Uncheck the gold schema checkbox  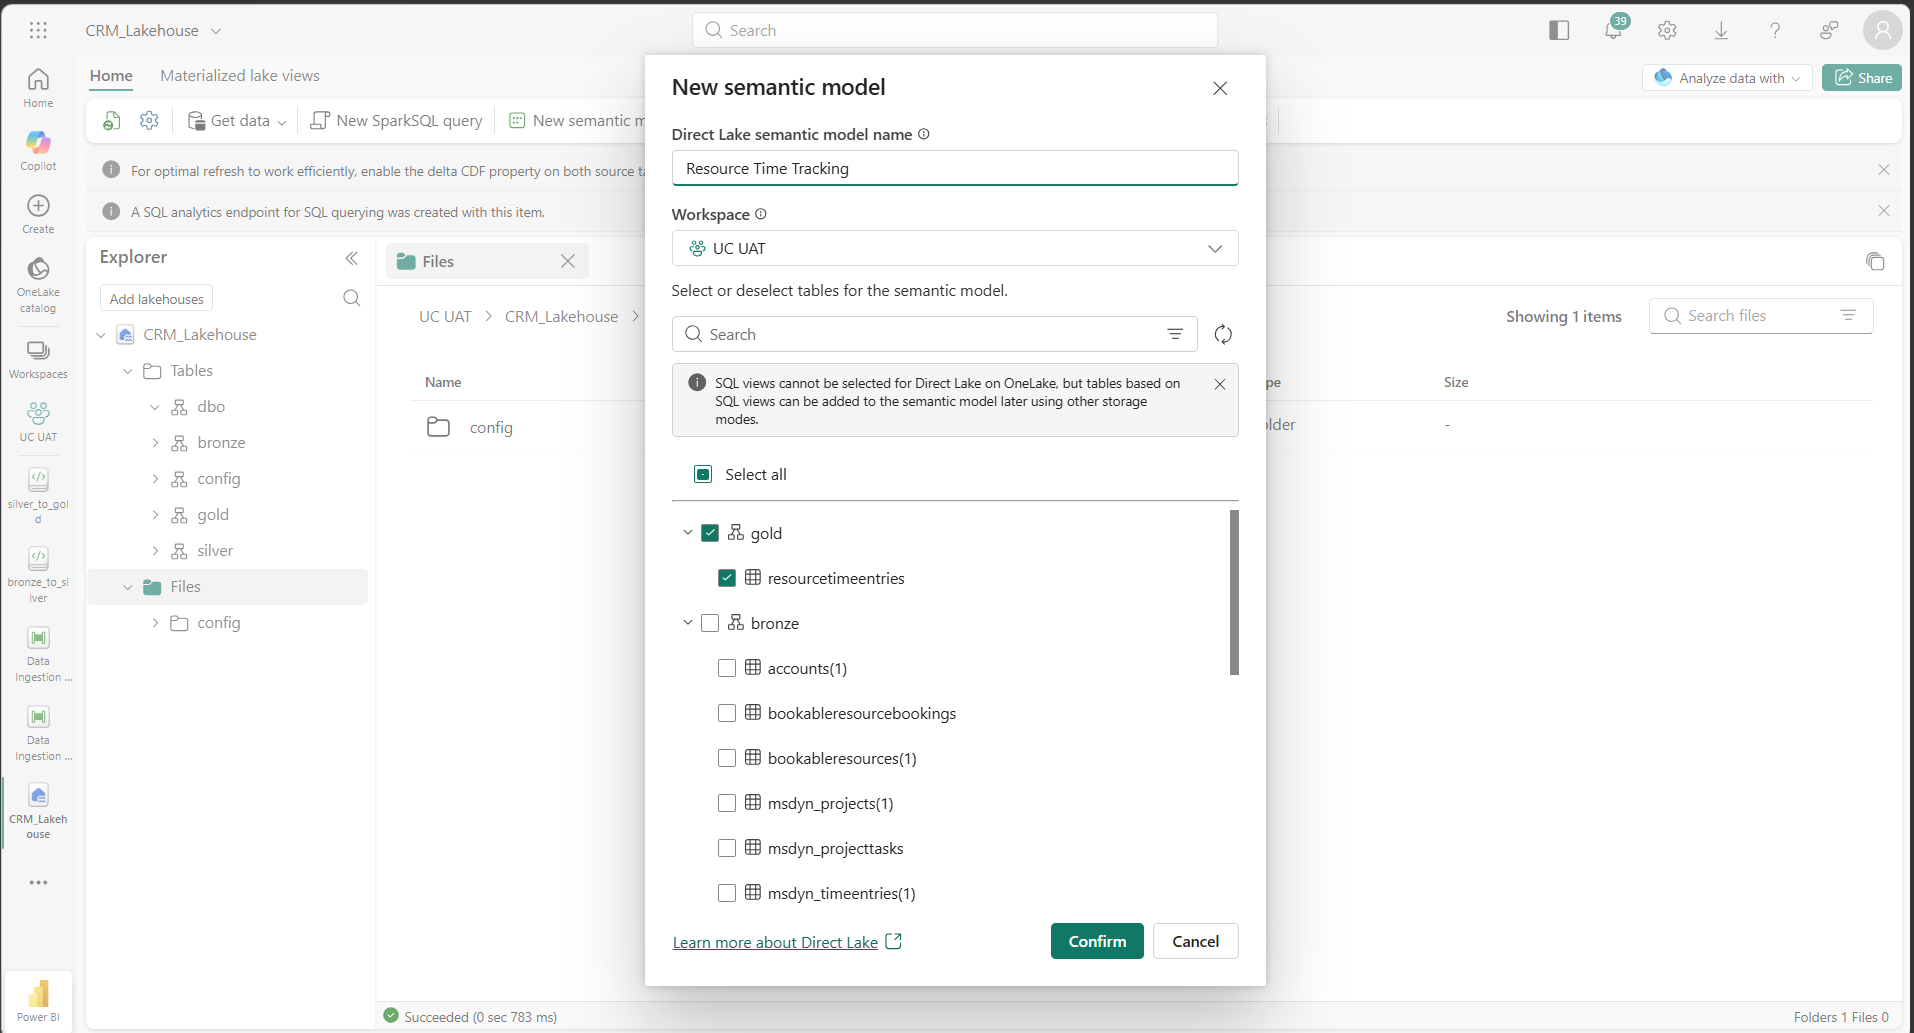point(710,533)
